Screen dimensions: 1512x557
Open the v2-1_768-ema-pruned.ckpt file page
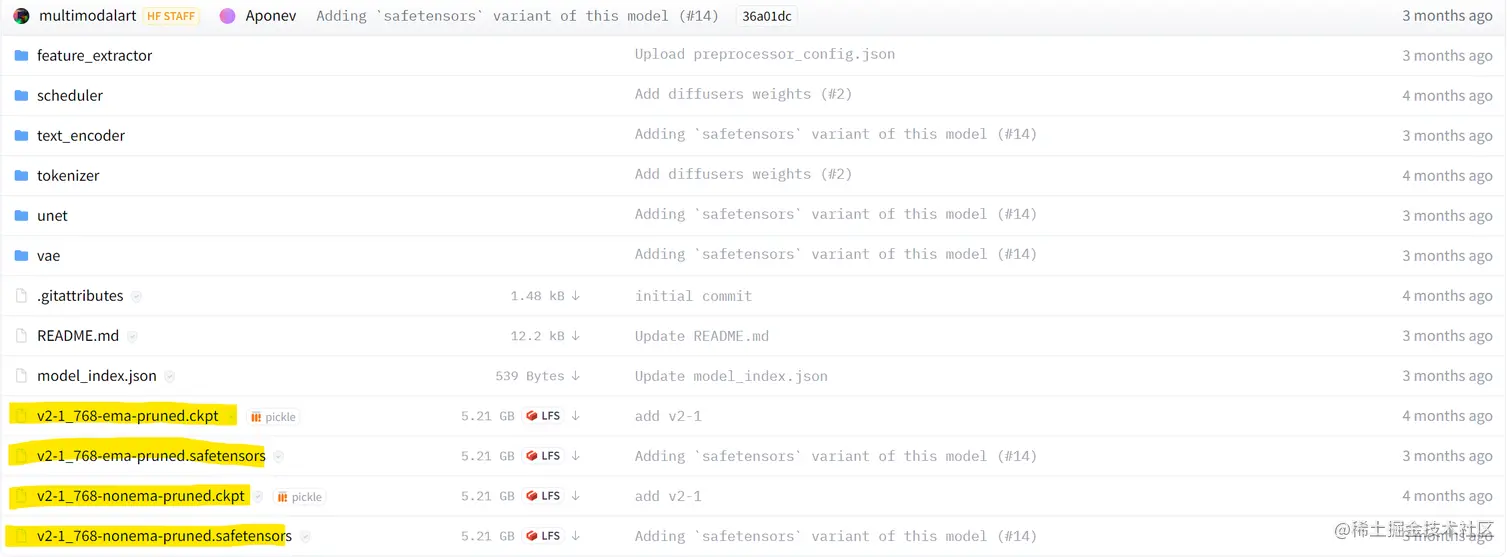click(x=128, y=416)
